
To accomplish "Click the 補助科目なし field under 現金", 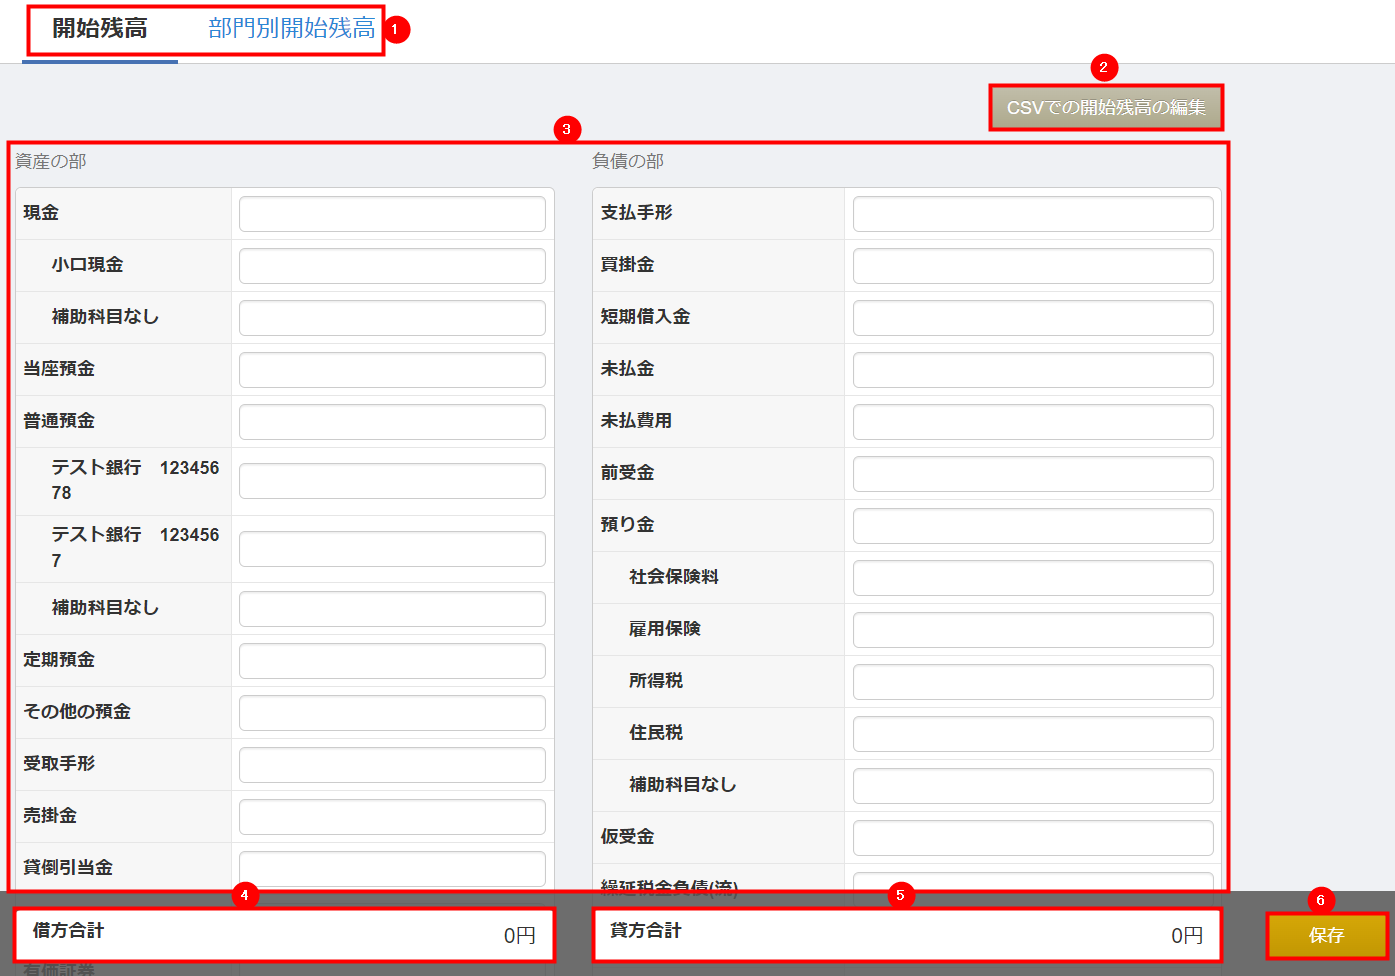I will pos(392,318).
